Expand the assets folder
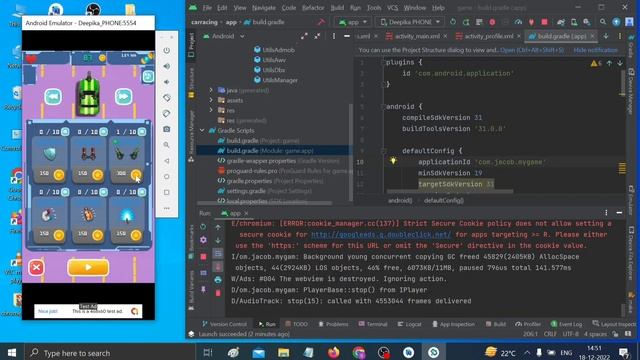The height and width of the screenshot is (360, 640). point(211,100)
